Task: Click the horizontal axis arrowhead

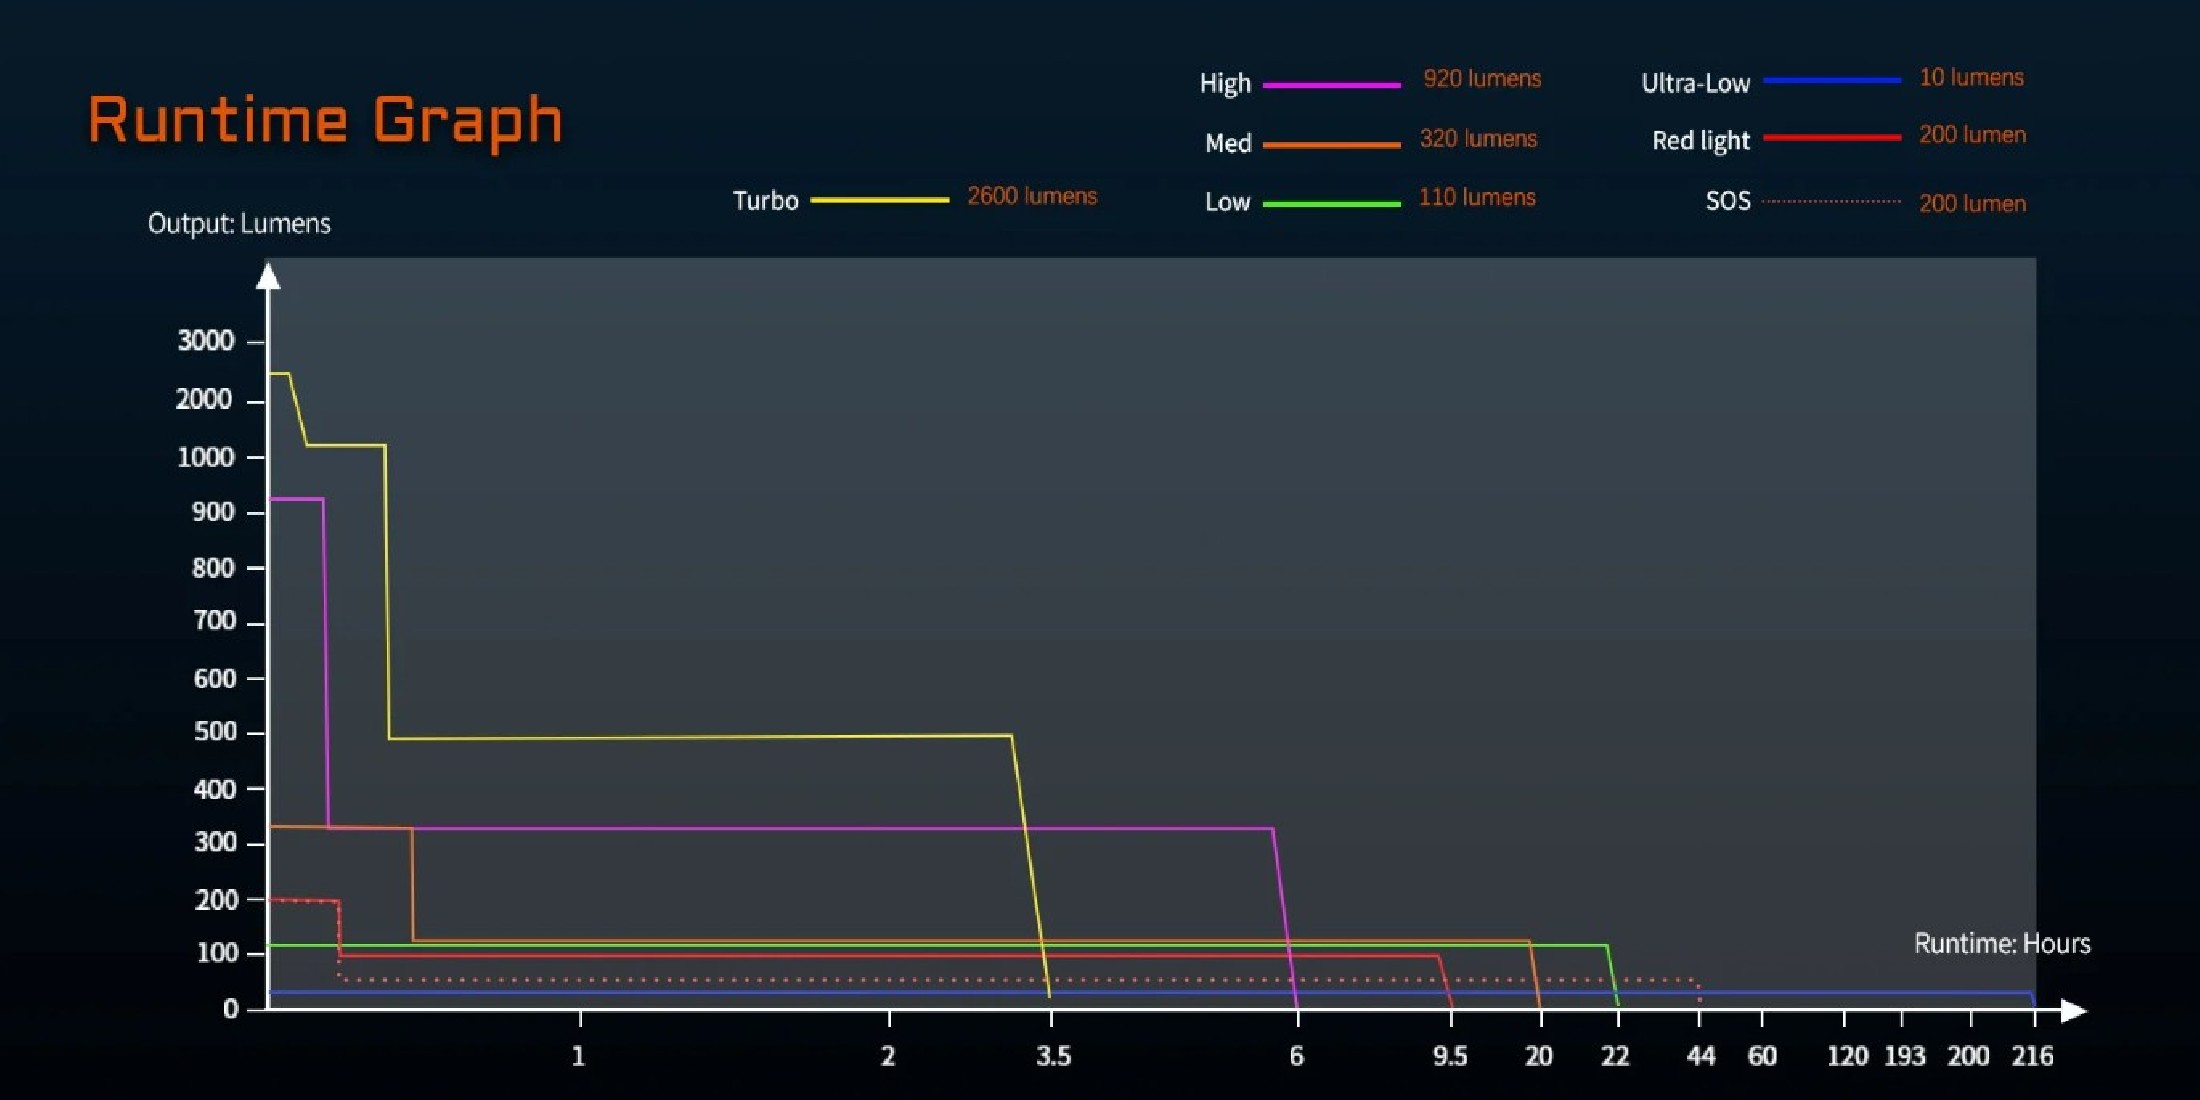Action: pos(2074,1011)
